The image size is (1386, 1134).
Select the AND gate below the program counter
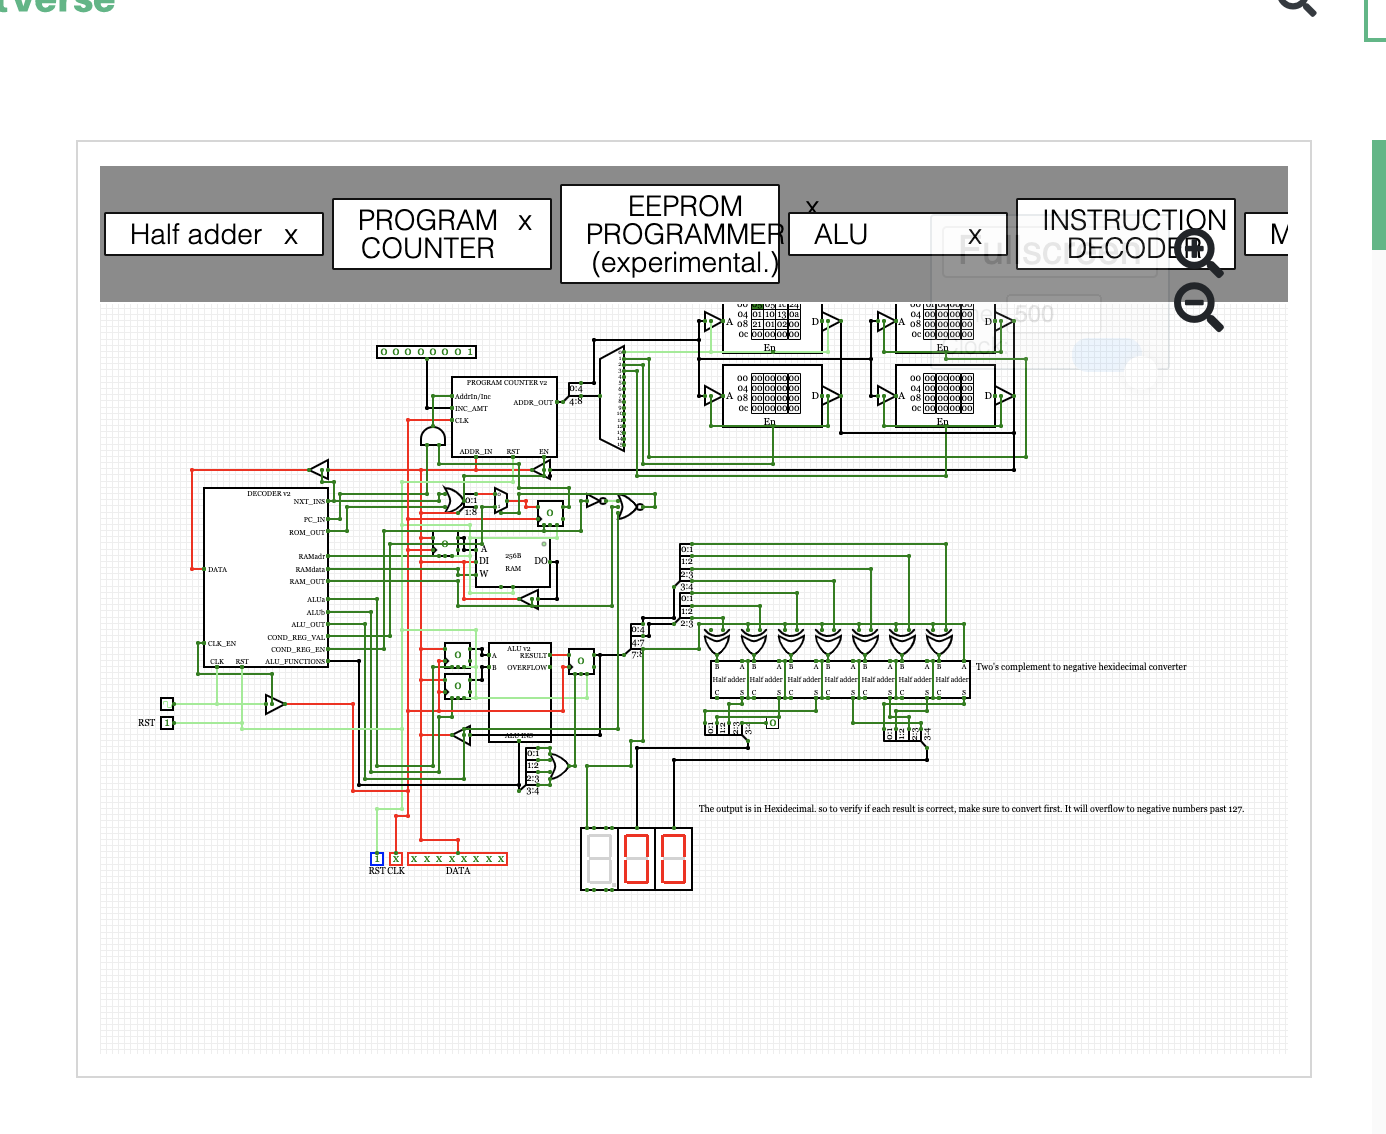tap(432, 436)
